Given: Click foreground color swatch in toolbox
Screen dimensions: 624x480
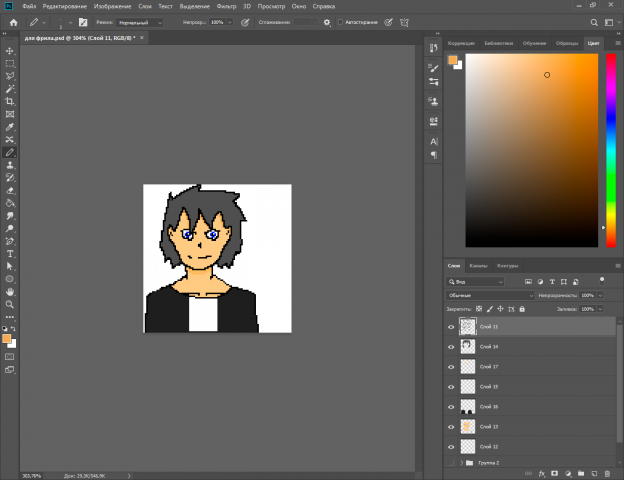Looking at the screenshot, I should click(x=7, y=339).
